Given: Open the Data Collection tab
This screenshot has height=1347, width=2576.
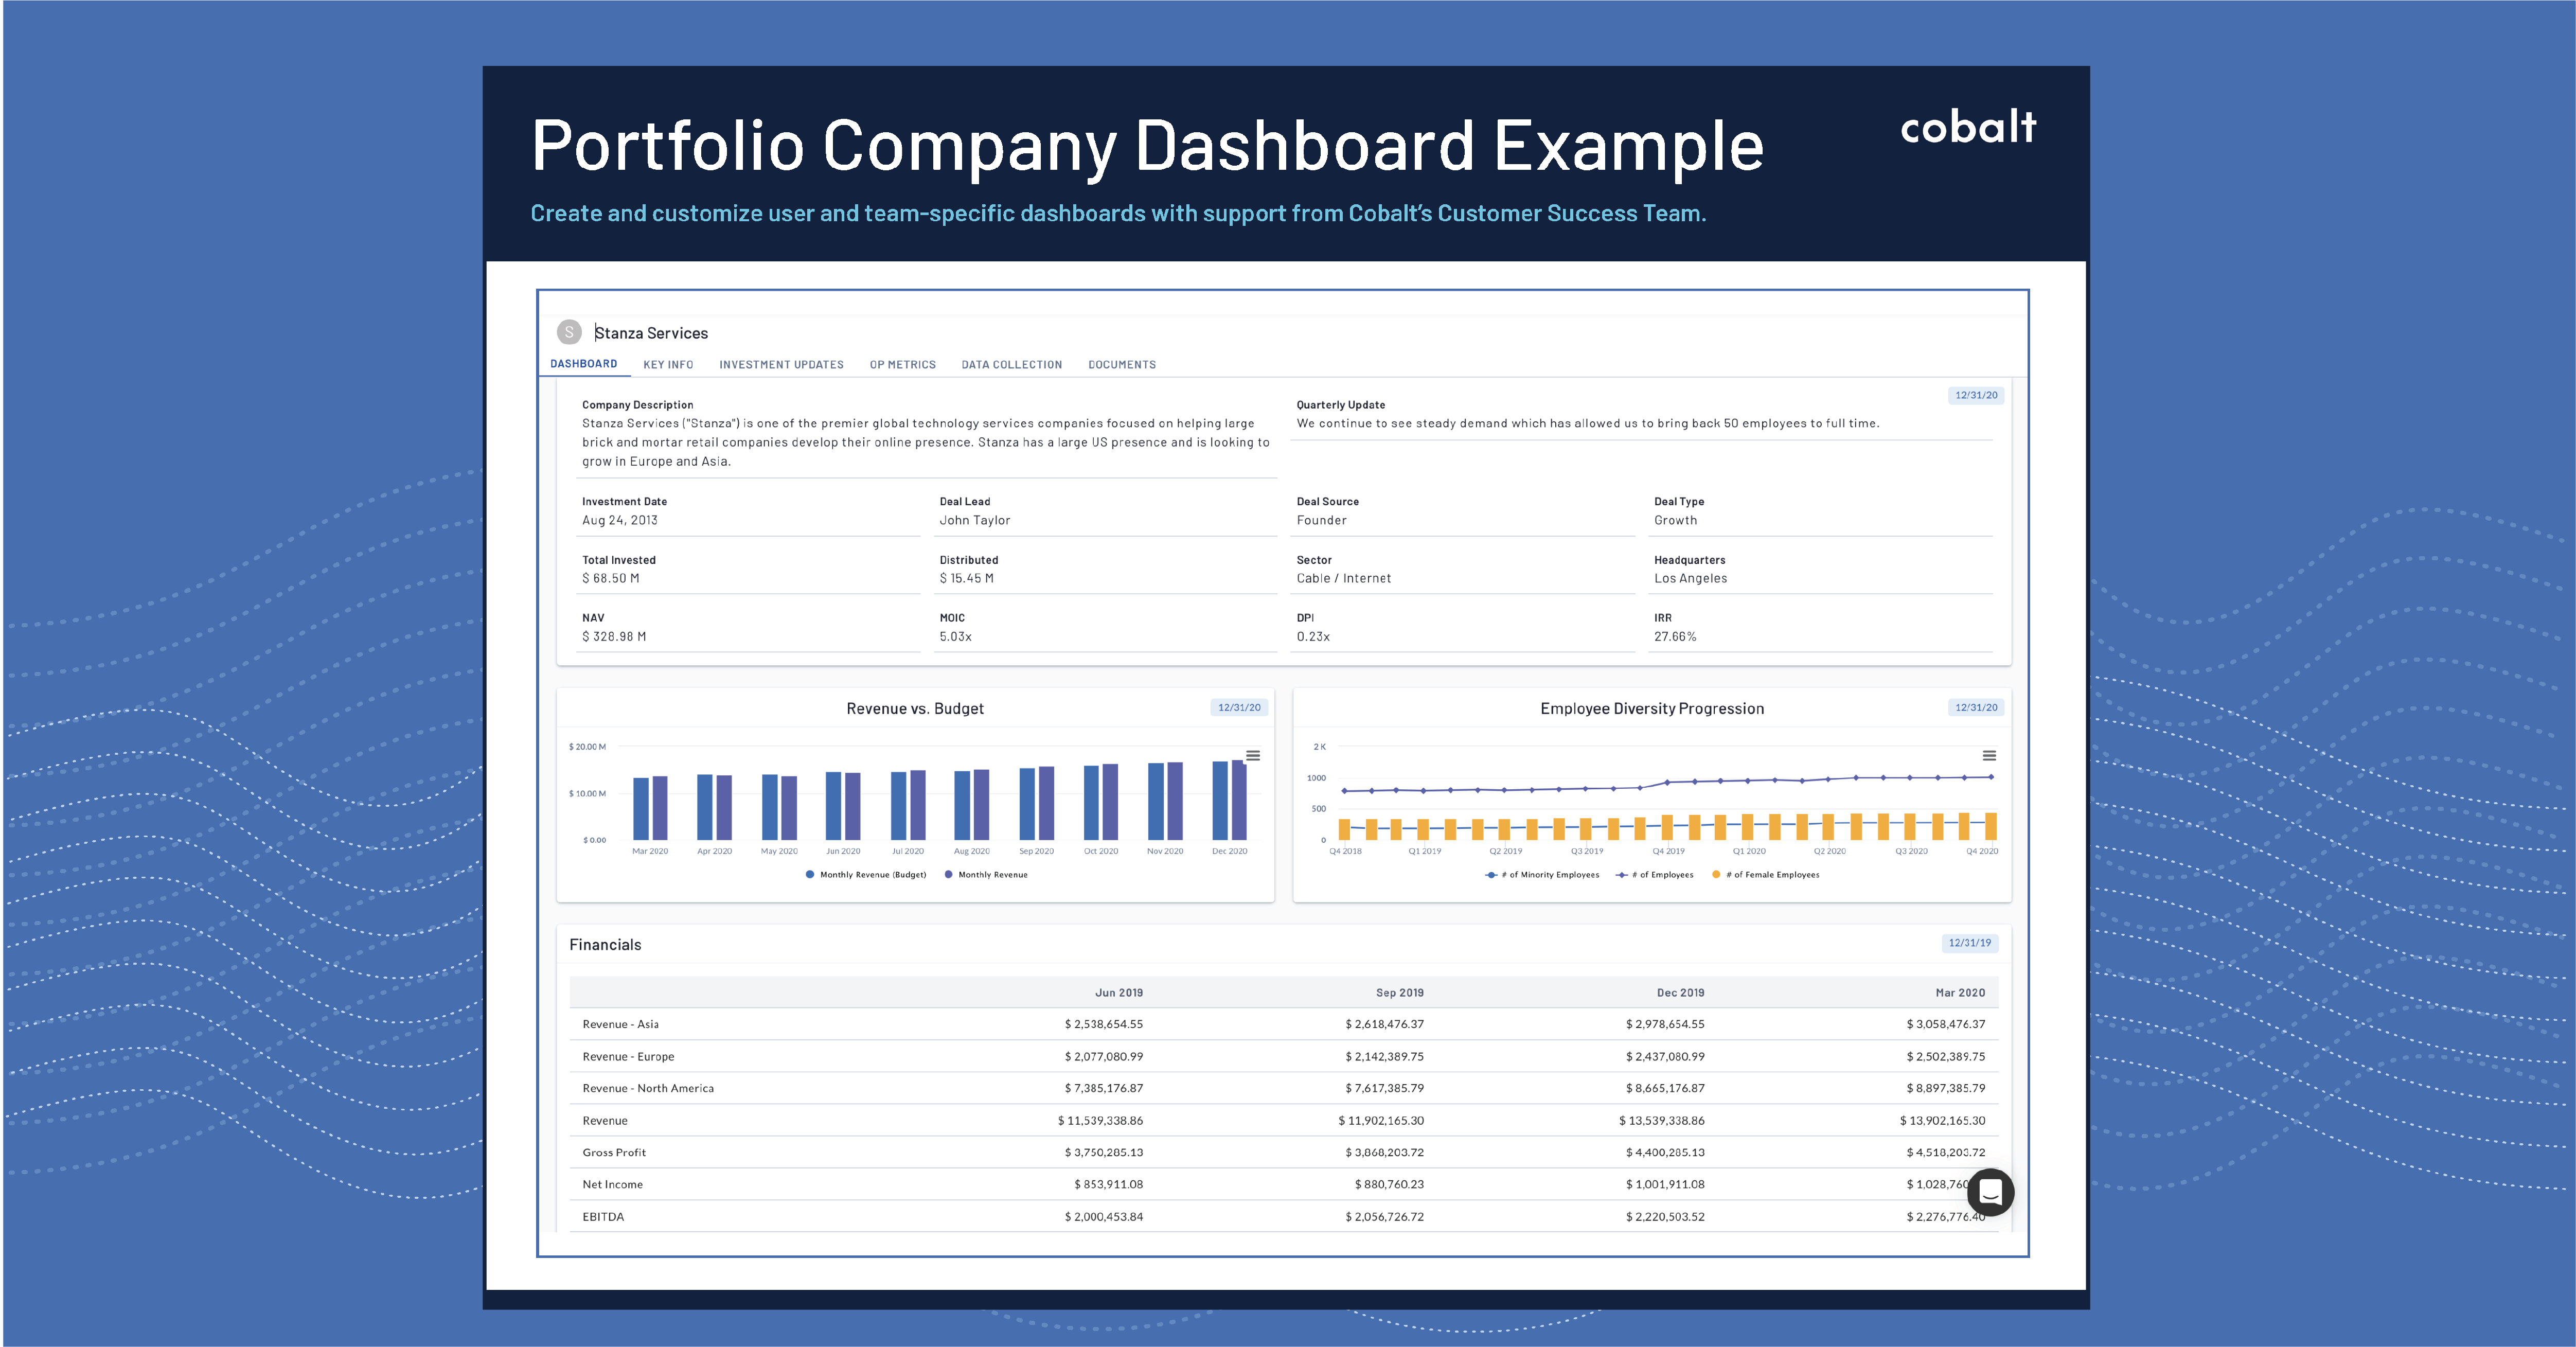Looking at the screenshot, I should click(1011, 364).
